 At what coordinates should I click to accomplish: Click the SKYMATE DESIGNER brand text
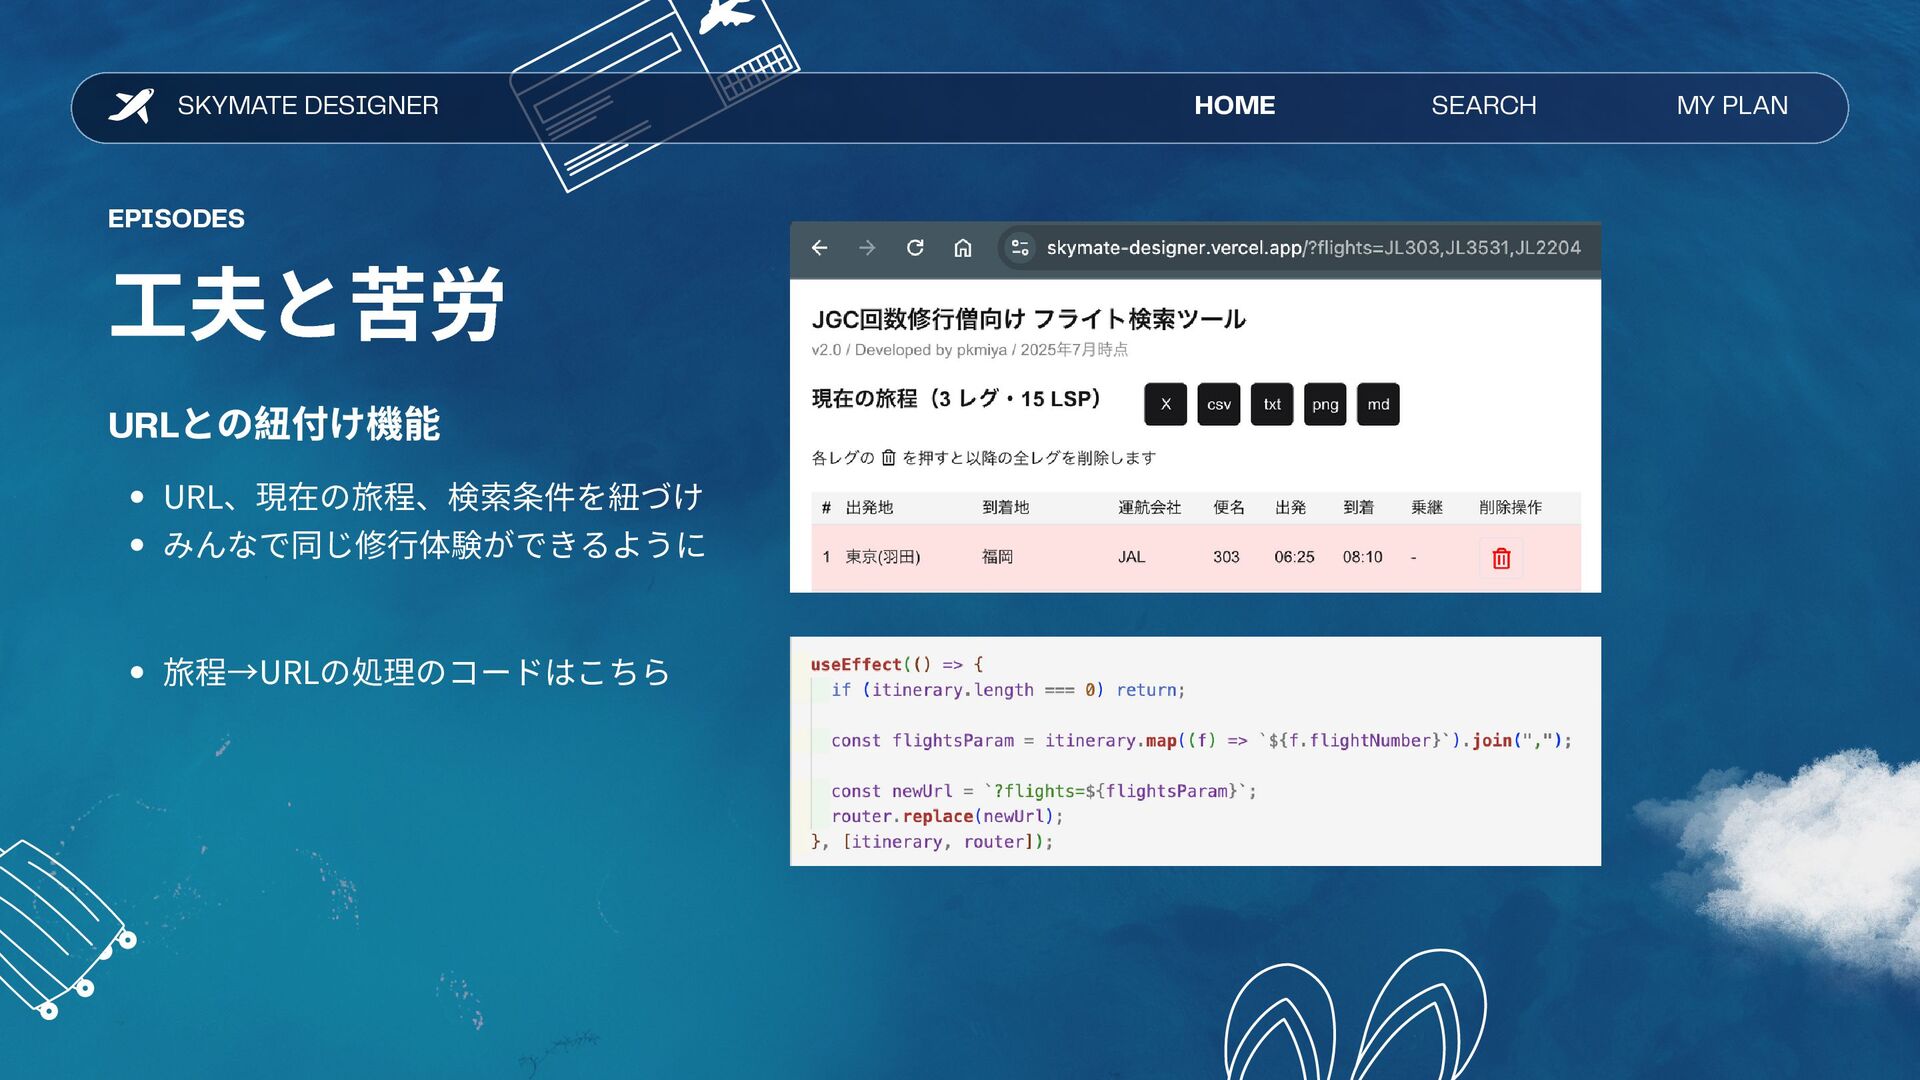[308, 105]
